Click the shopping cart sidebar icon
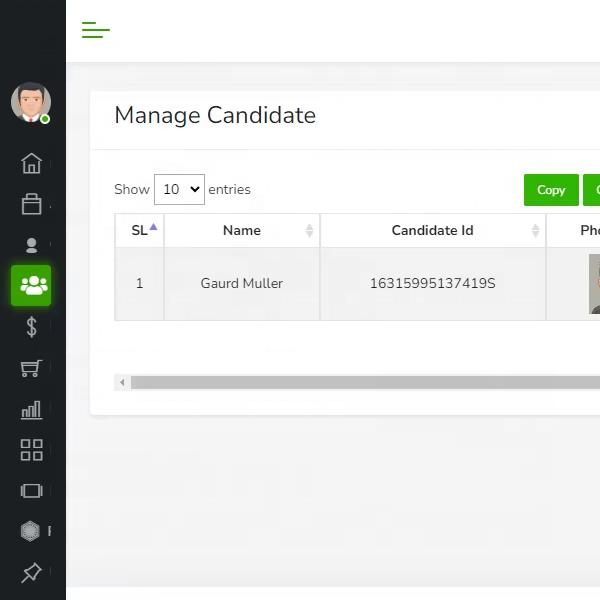 [32, 368]
